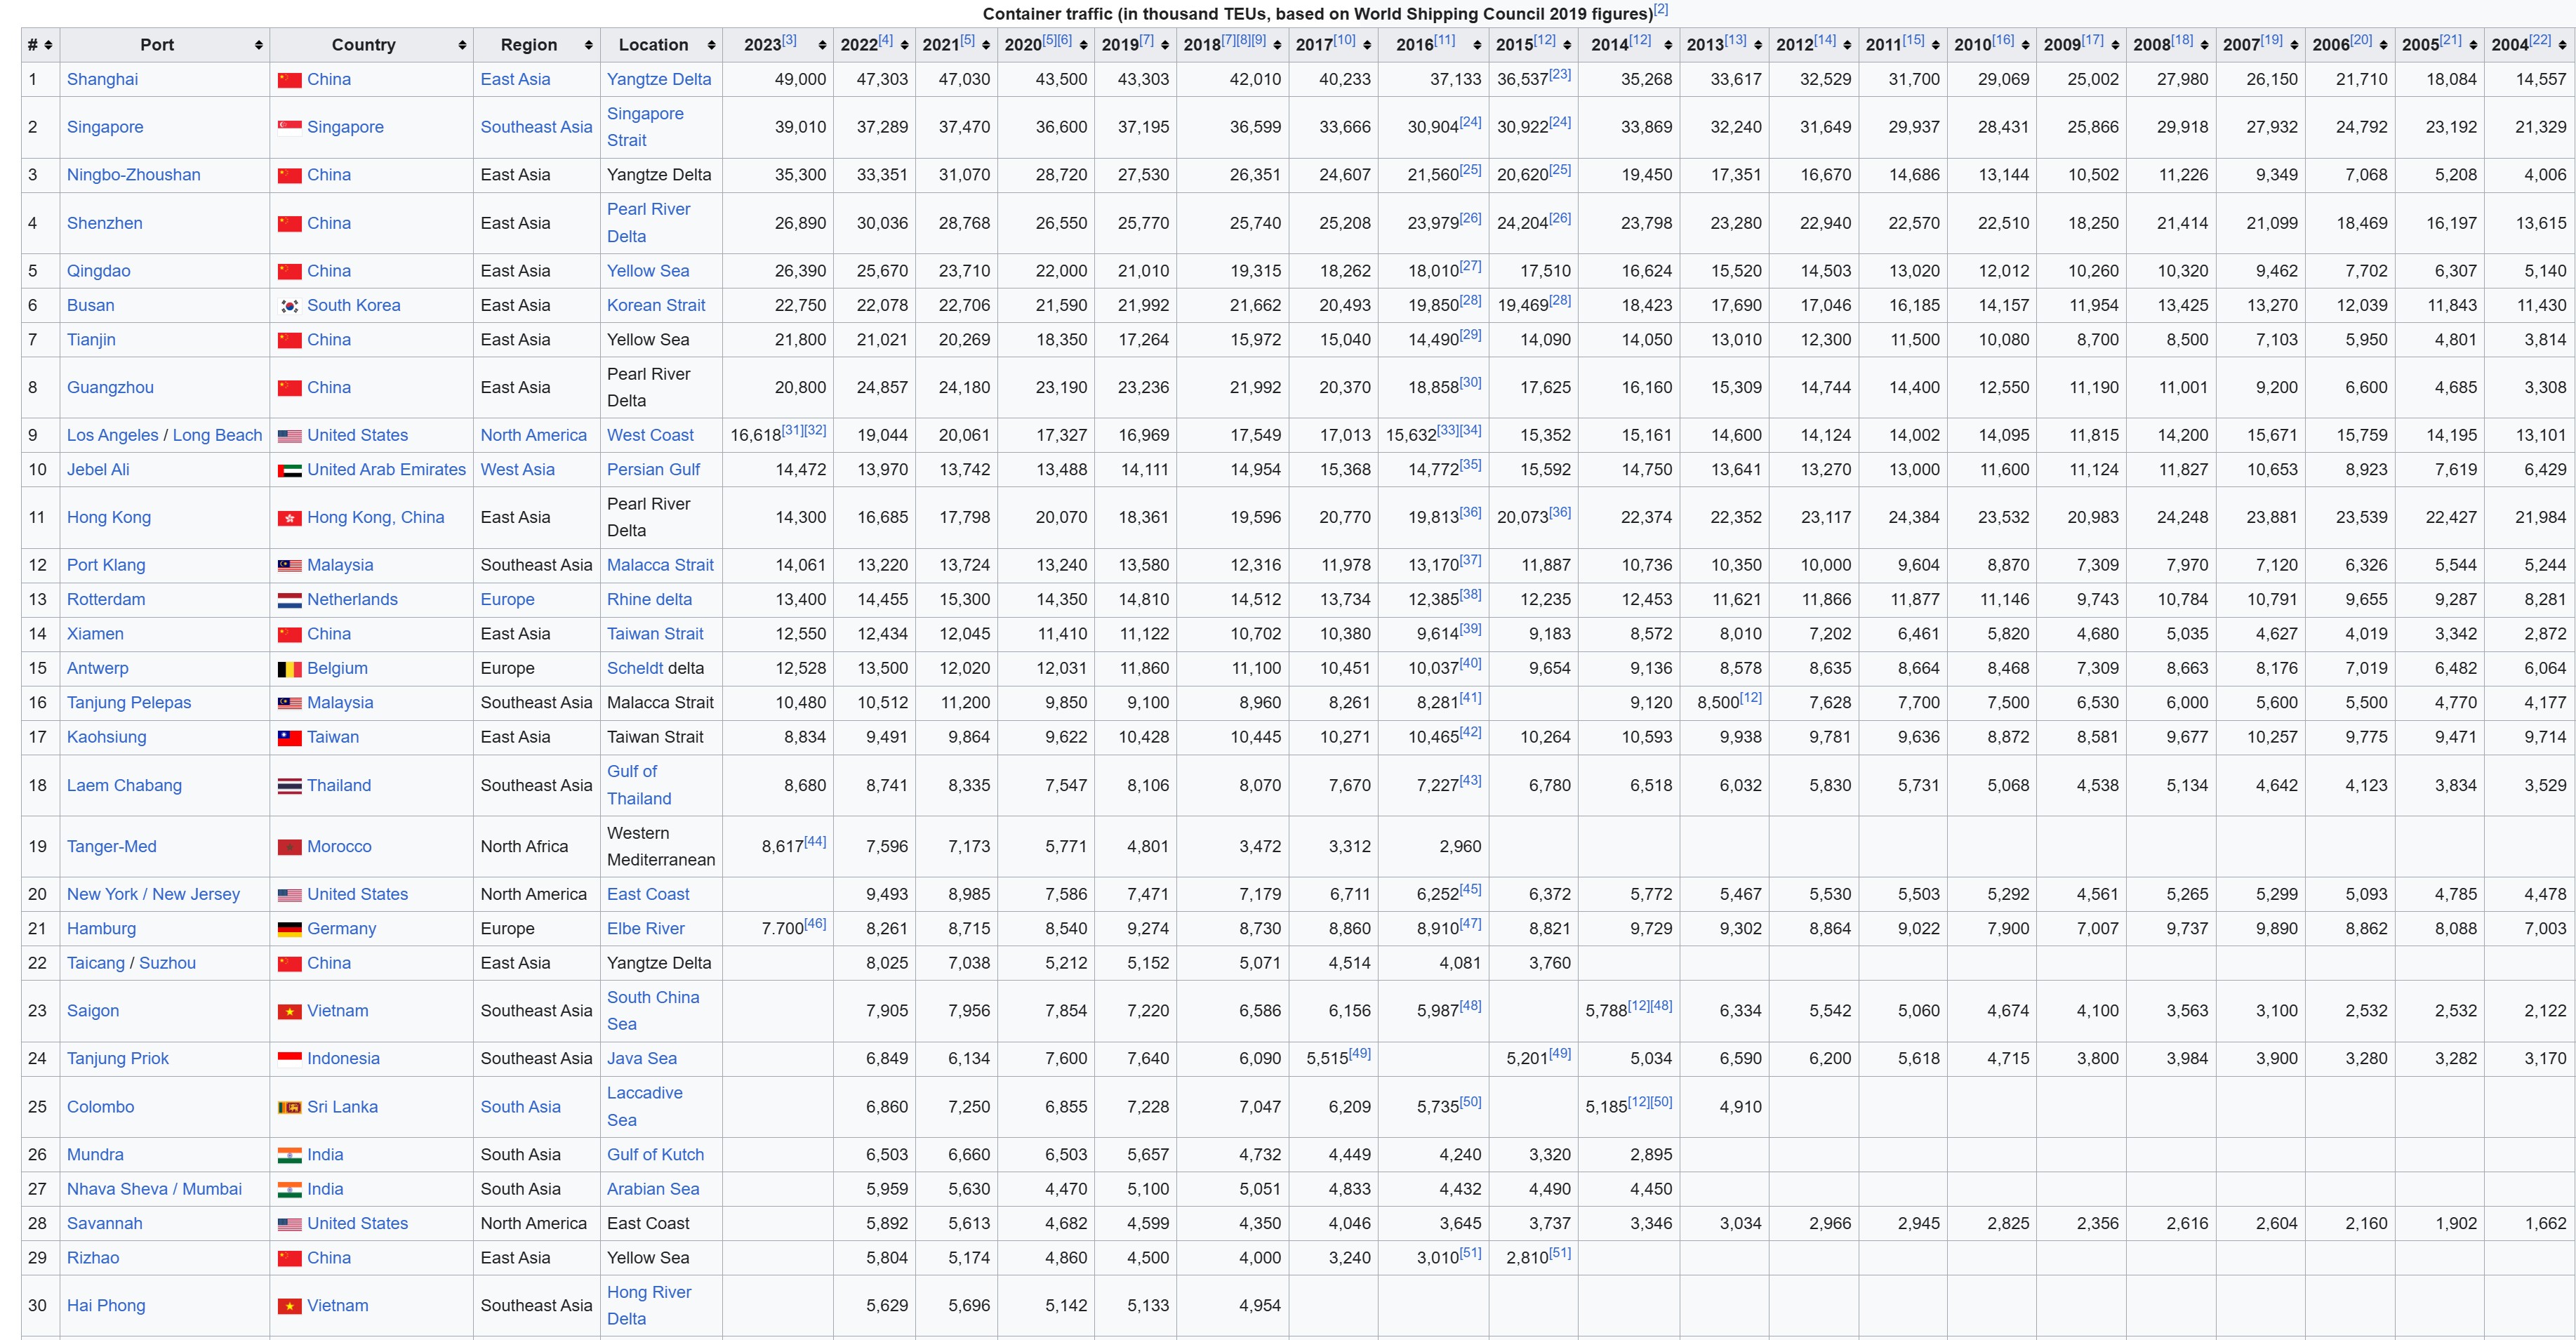Open the Scheldt link in Antwerp row
Viewport: 2576px width, 1340px height.
pos(635,669)
